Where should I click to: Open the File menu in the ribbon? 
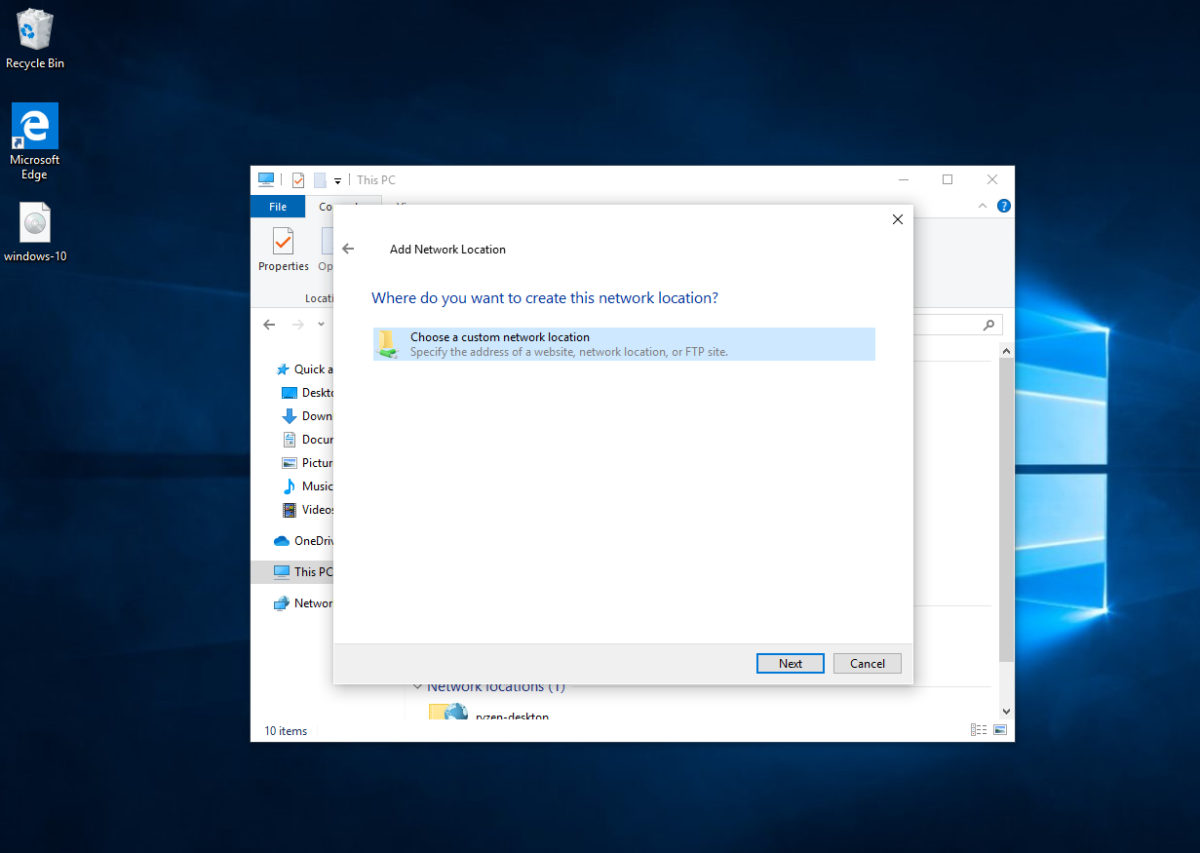(277, 206)
